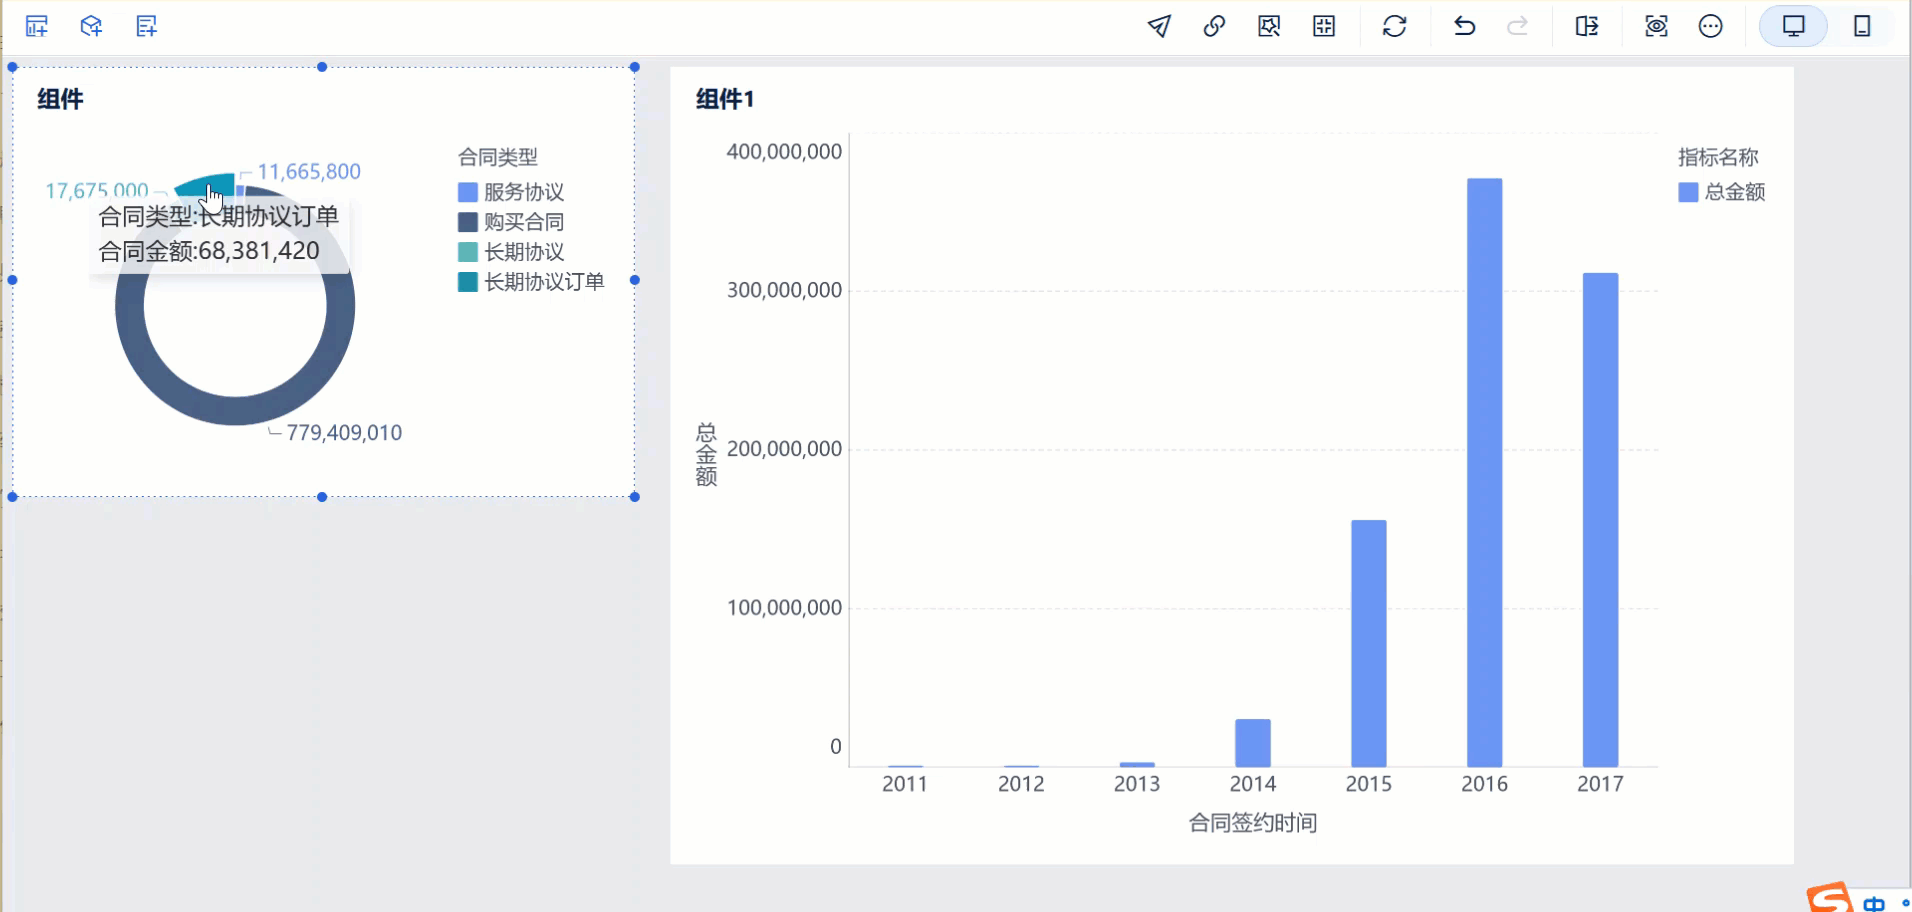The image size is (1912, 912).
Task: Click the publish paper-plane icon
Action: click(x=1159, y=26)
